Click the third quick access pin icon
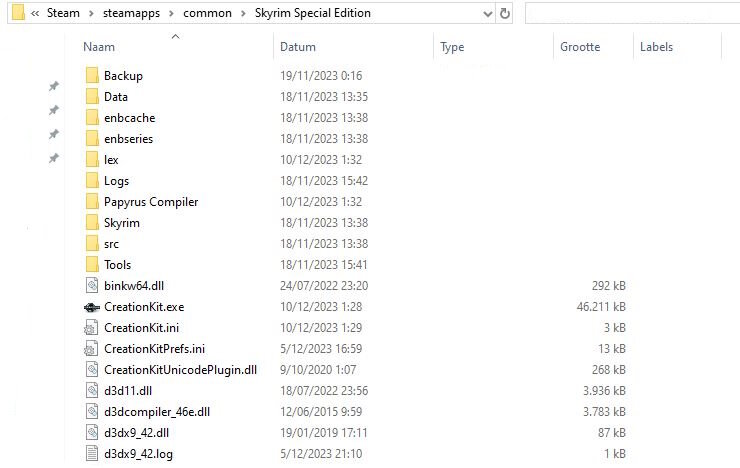 [54, 134]
